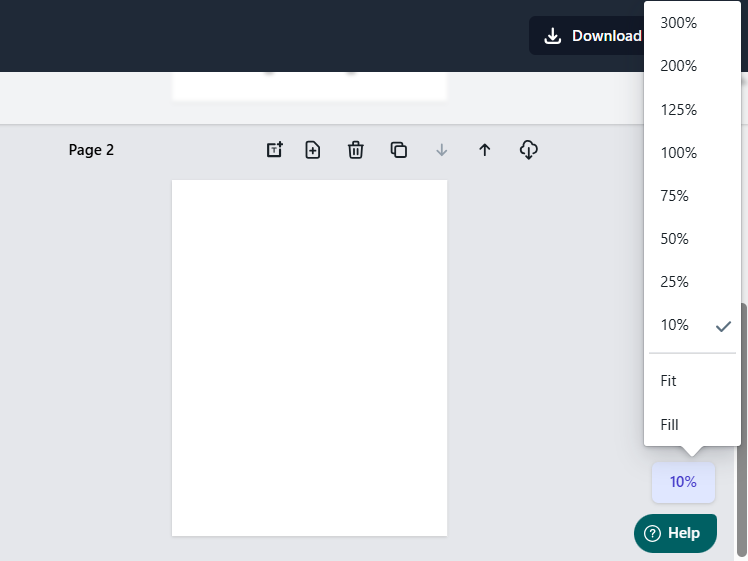Screen dimensions: 748x561
Task: Select 300% zoom level
Action: pos(692,22)
